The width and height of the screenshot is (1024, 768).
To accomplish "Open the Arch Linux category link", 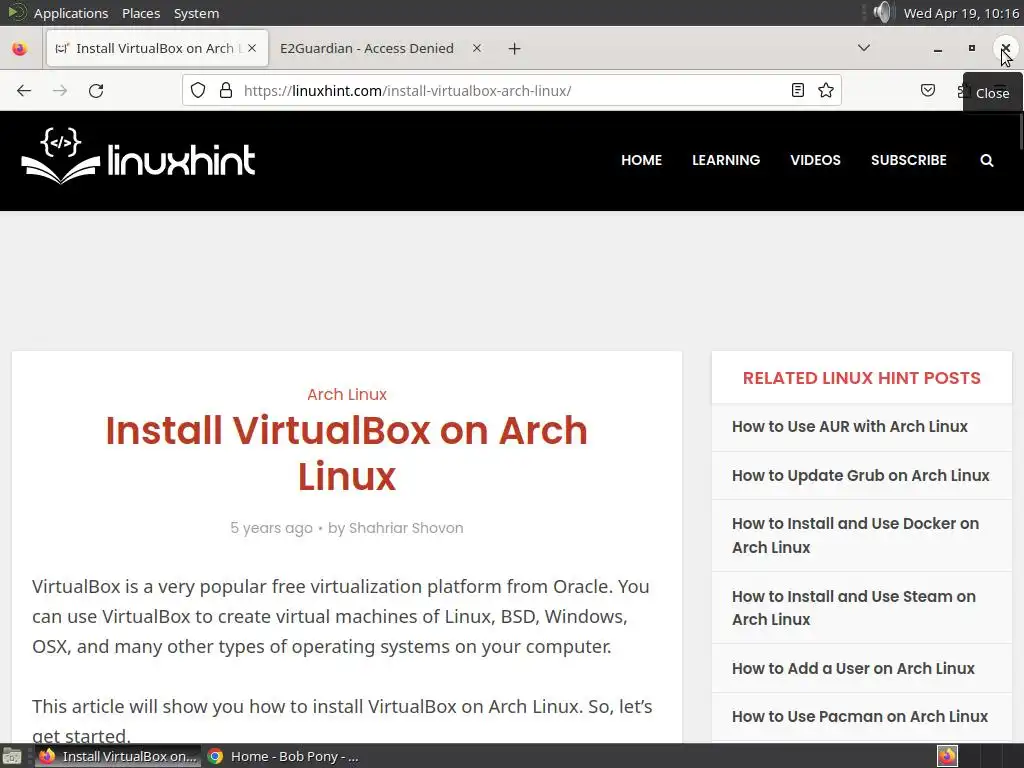I will [x=347, y=394].
